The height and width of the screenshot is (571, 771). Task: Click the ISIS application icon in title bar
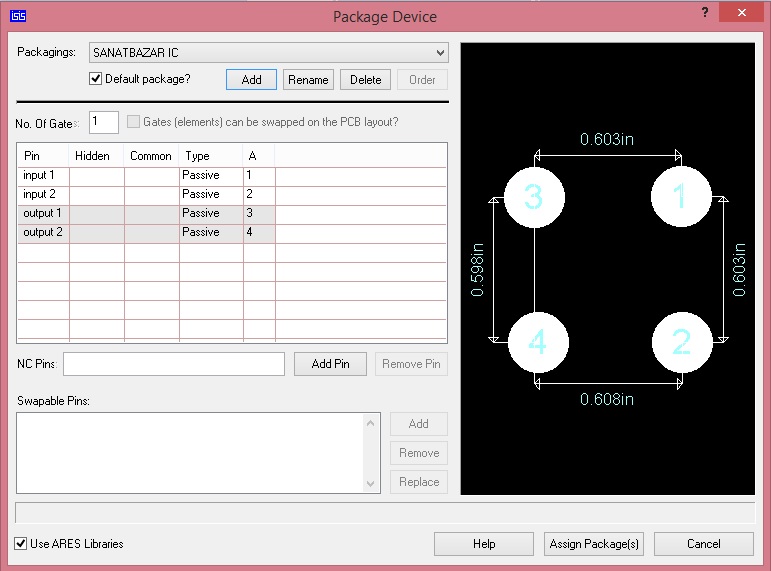point(18,16)
